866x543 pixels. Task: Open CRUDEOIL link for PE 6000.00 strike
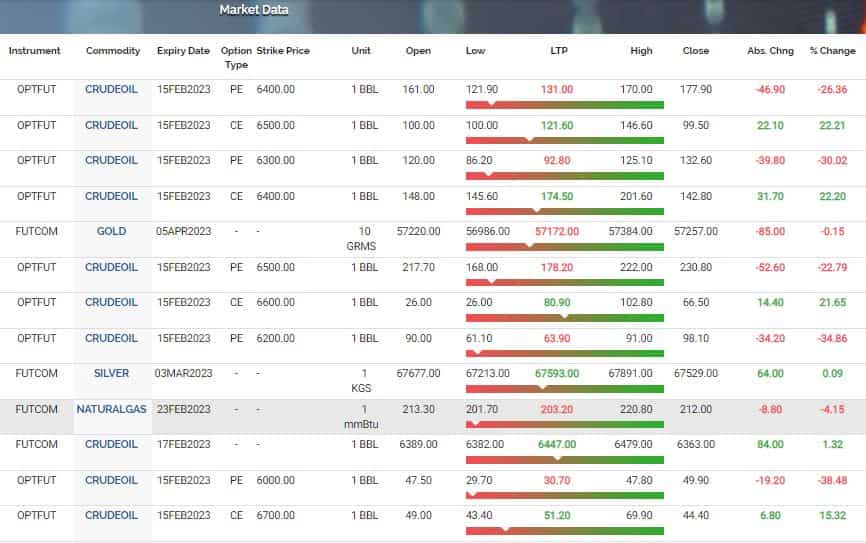pos(111,480)
